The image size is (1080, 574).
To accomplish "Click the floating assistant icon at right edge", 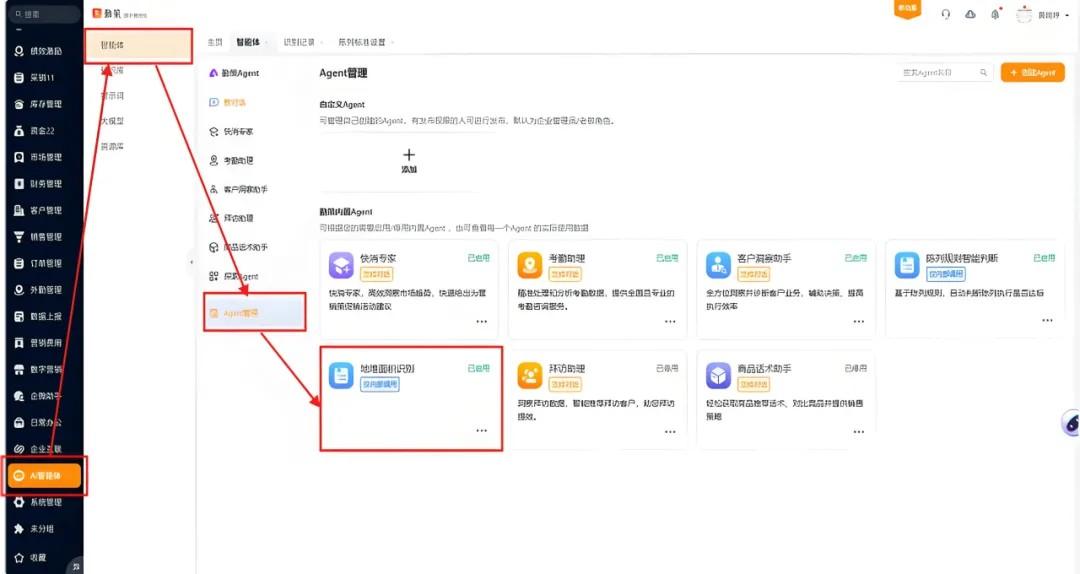I will pyautogui.click(x=1069, y=423).
